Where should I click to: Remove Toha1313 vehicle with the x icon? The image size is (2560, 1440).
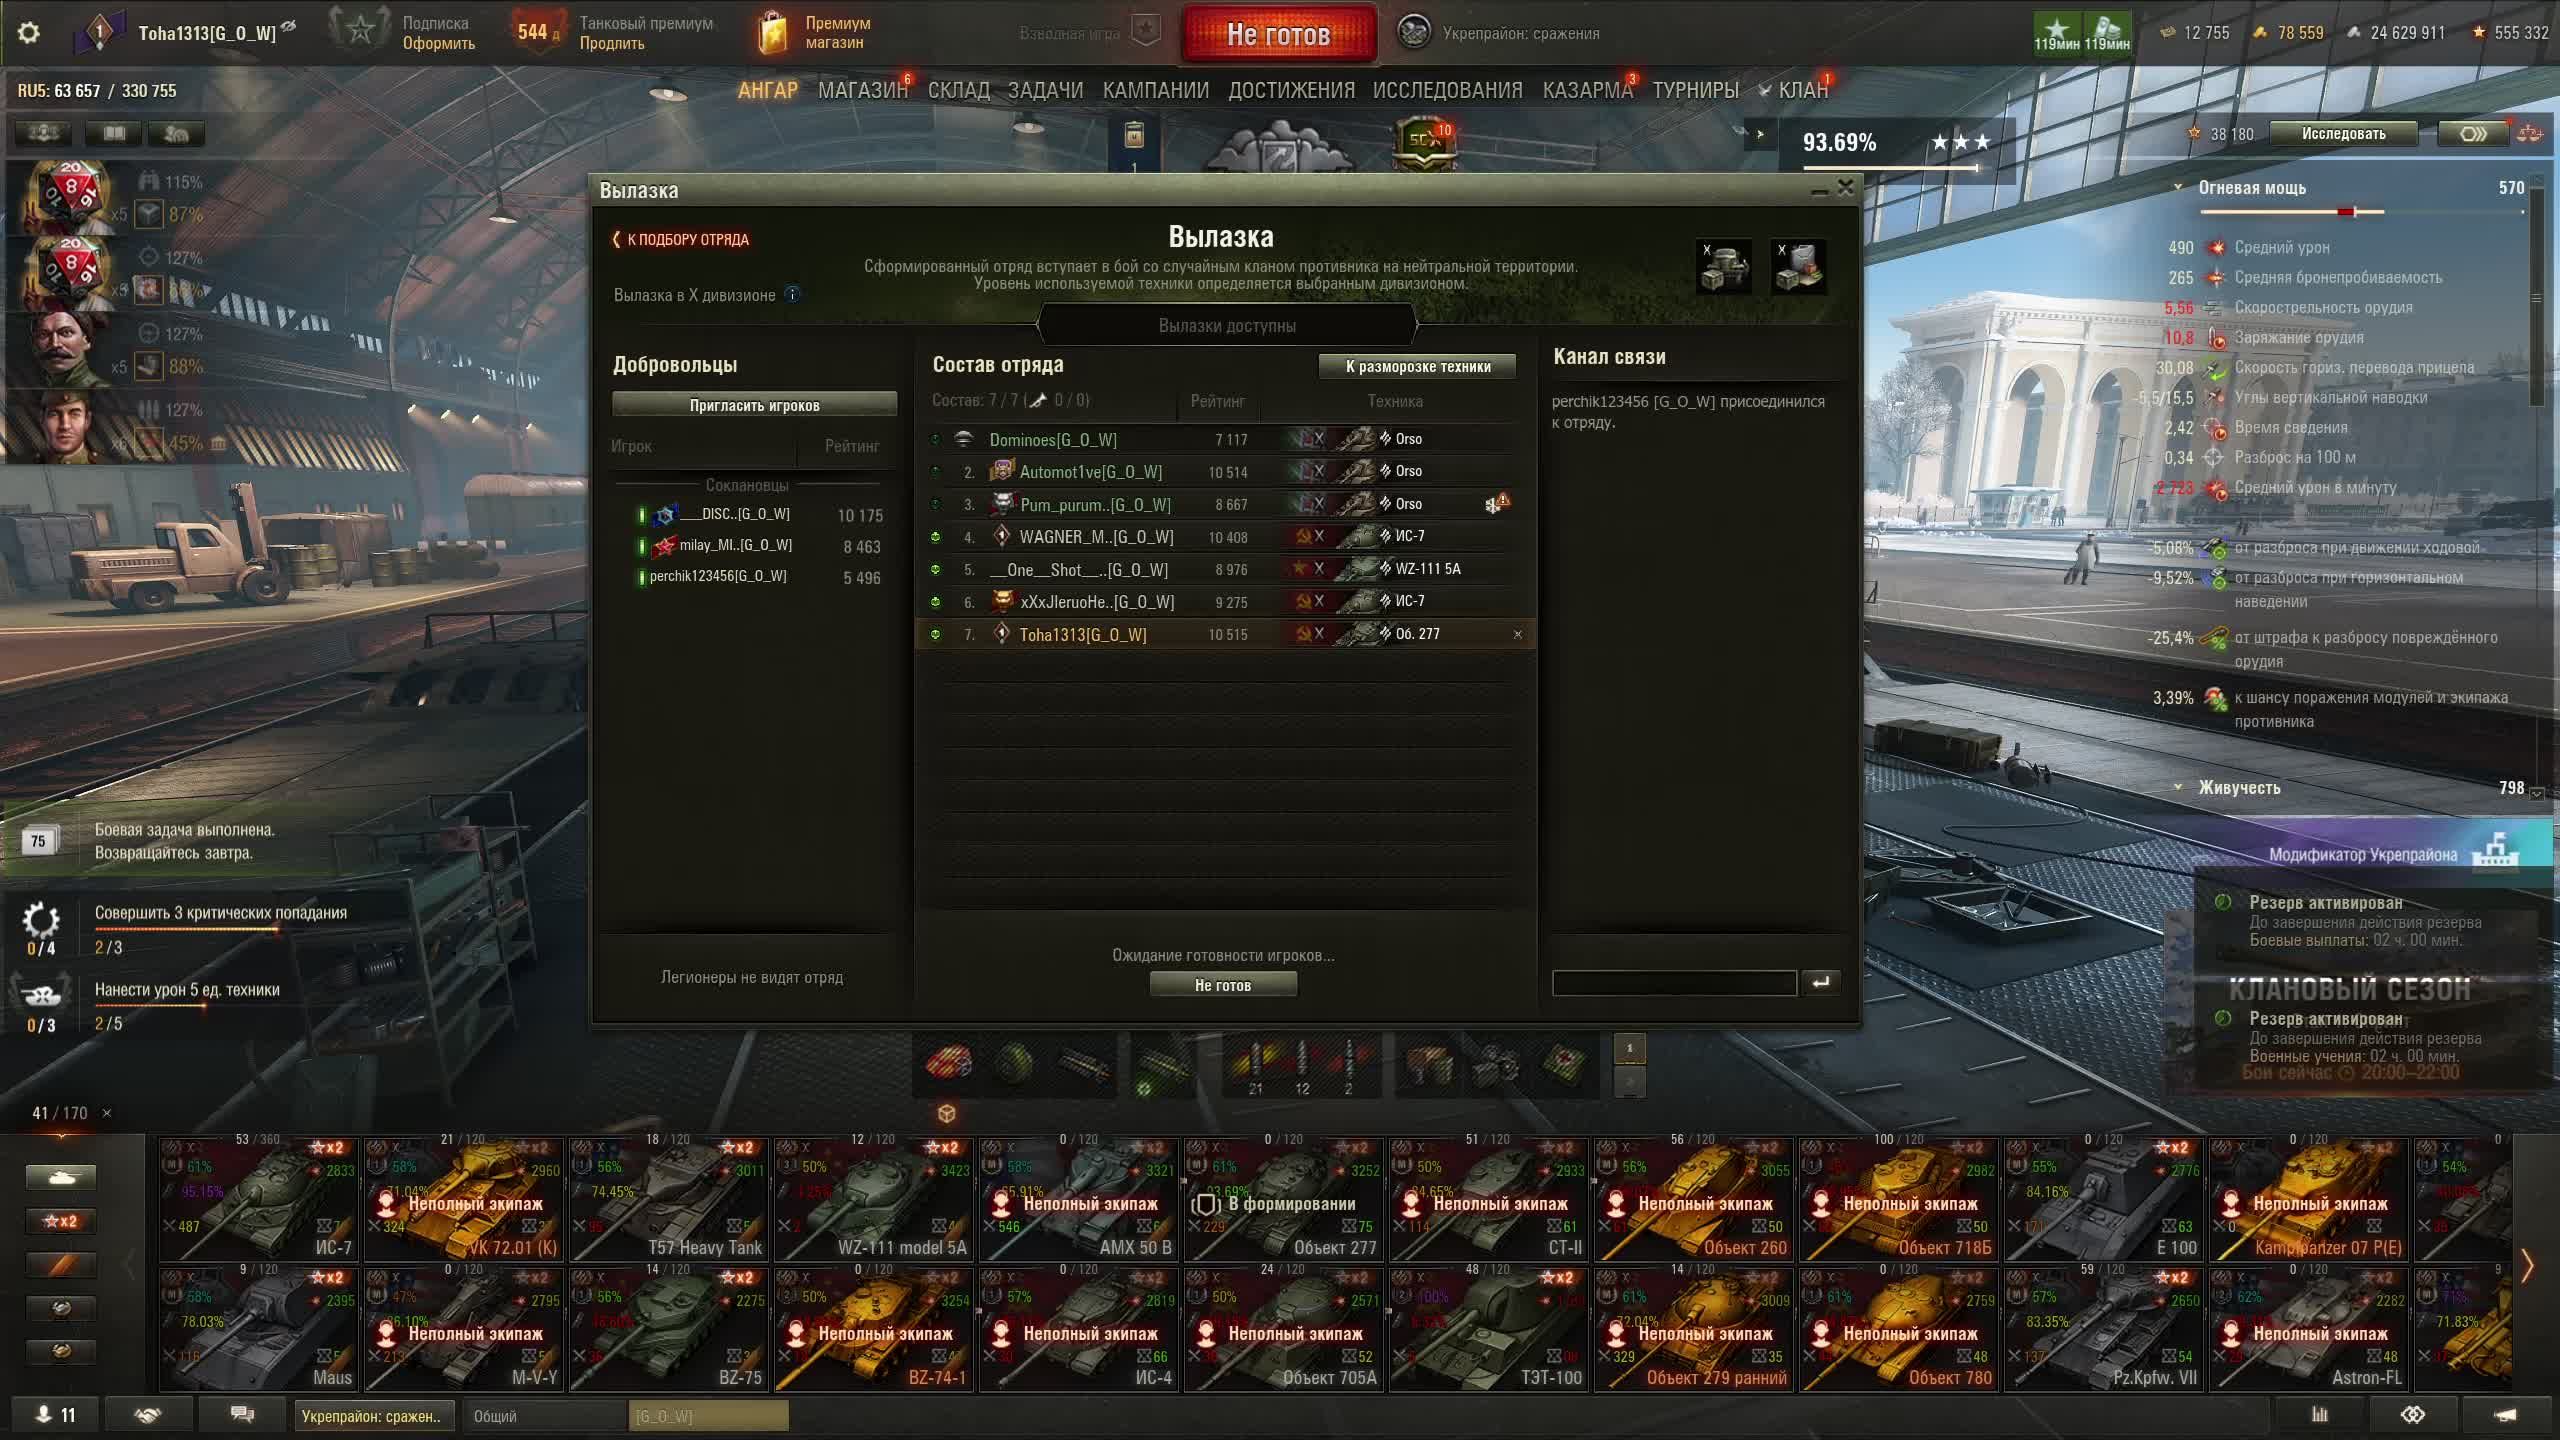coord(1517,634)
